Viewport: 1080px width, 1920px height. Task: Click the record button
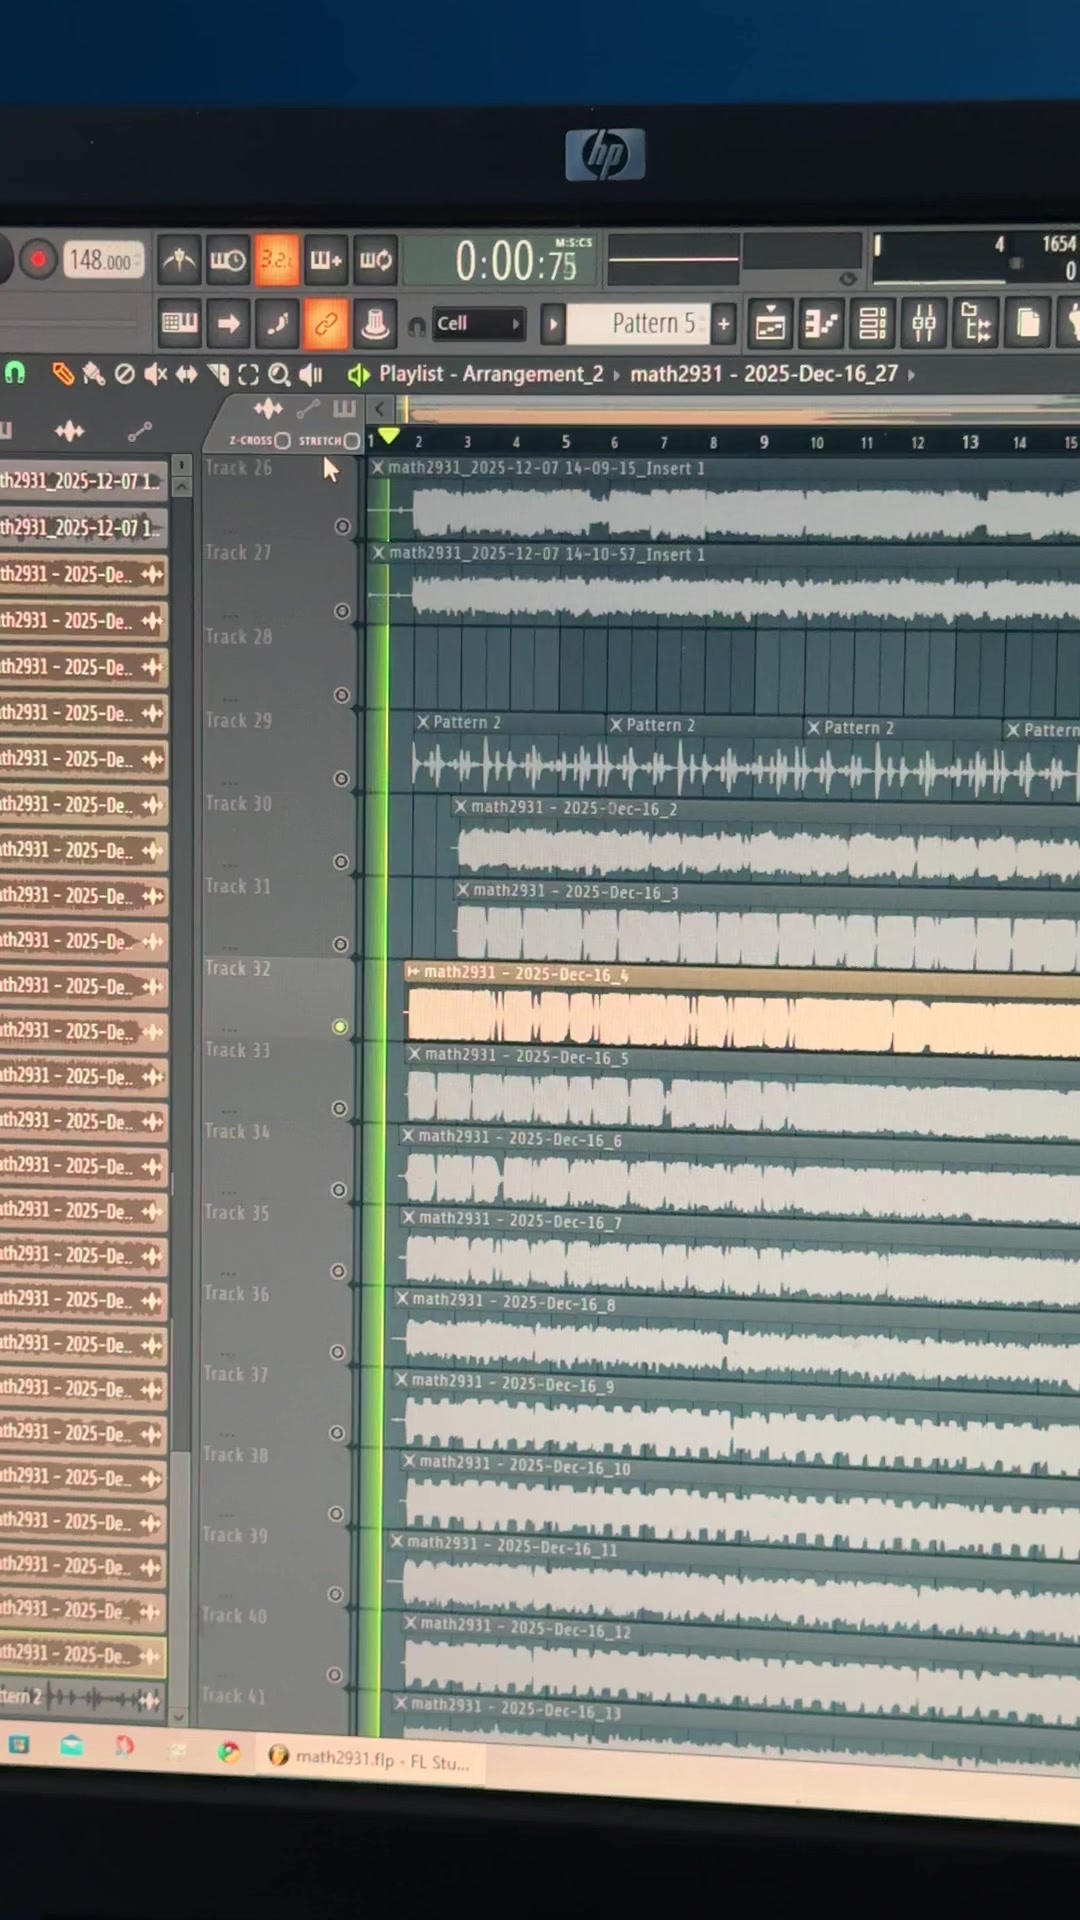(38, 260)
